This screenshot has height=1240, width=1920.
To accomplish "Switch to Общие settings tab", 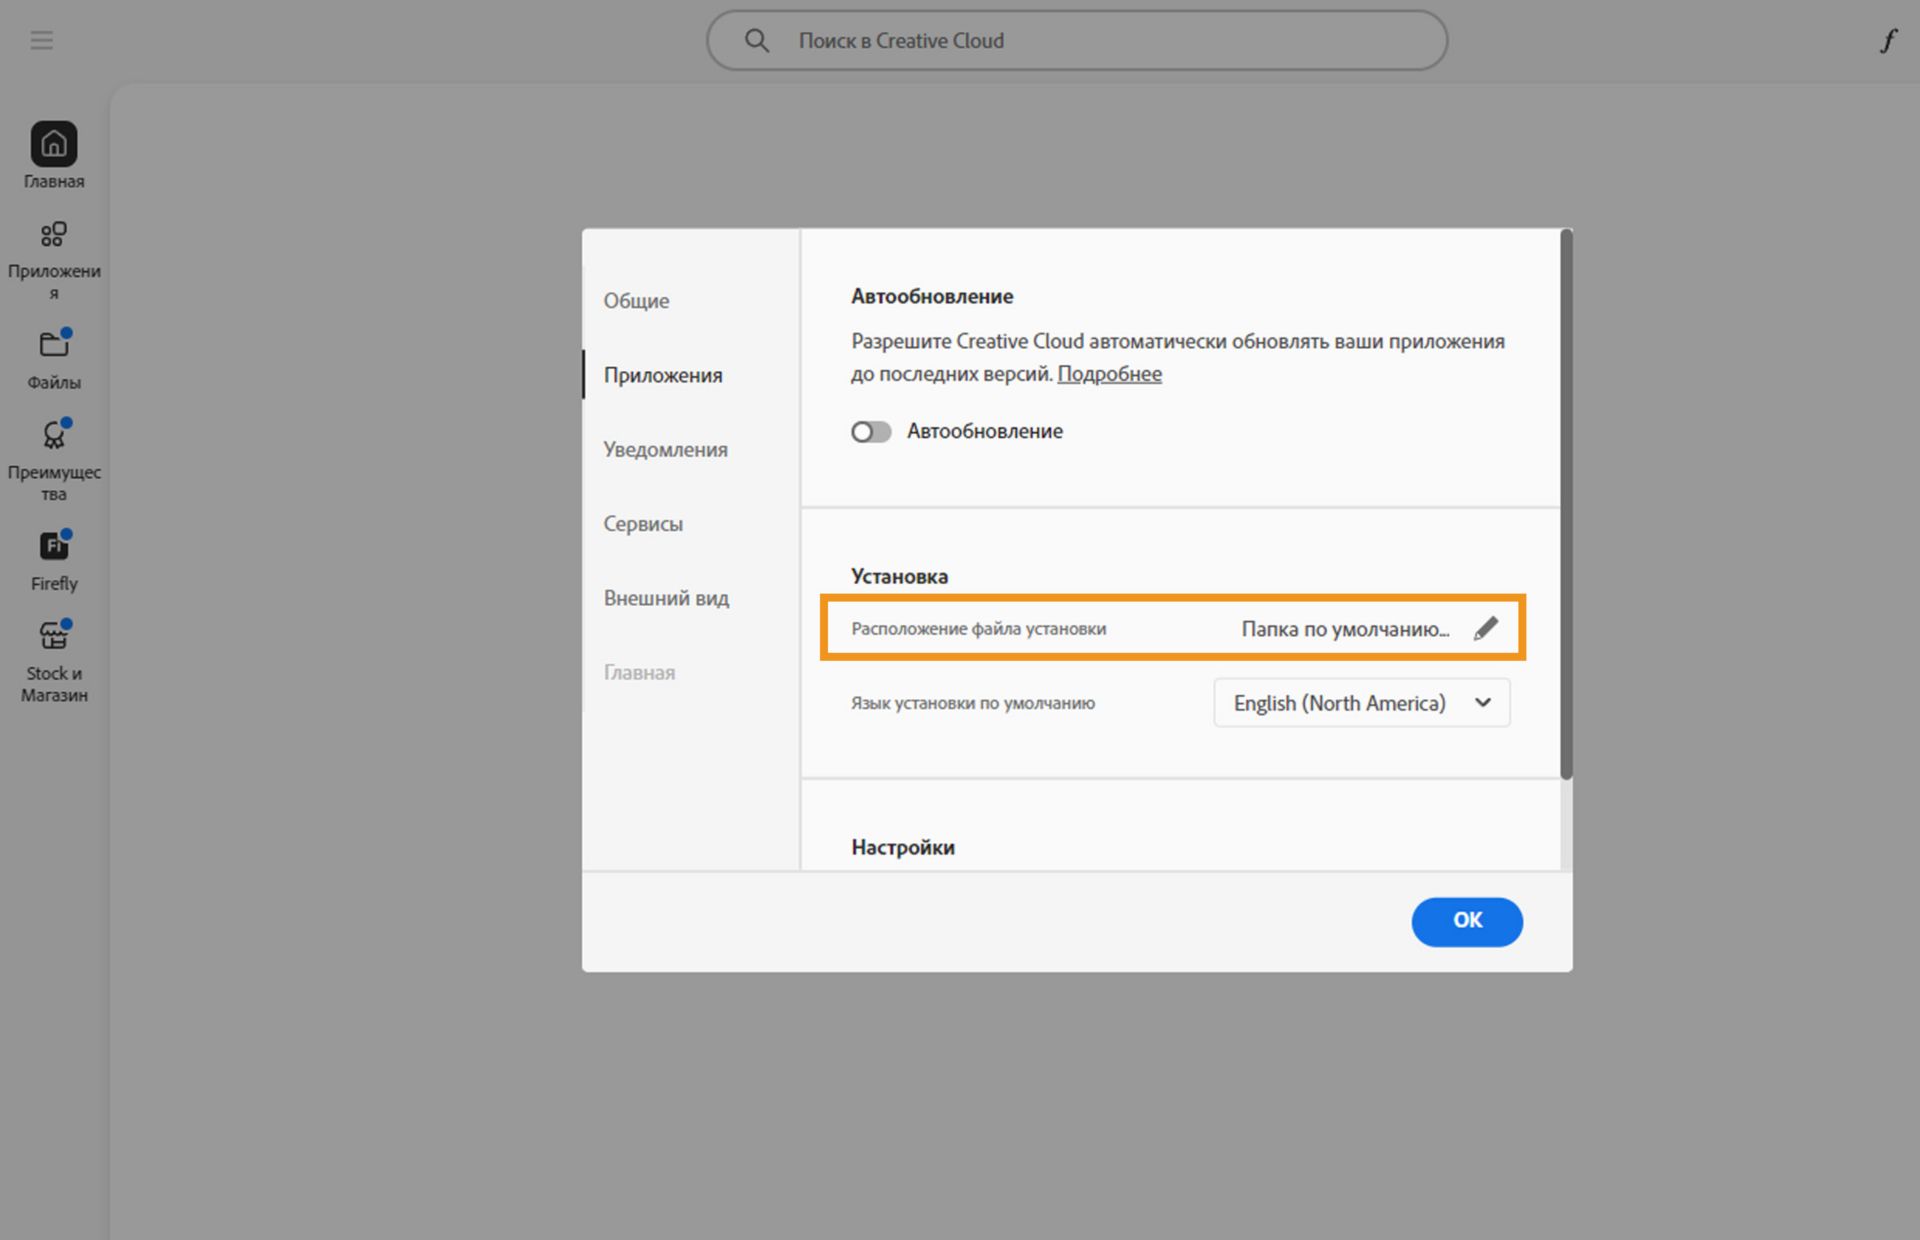I will coord(636,301).
